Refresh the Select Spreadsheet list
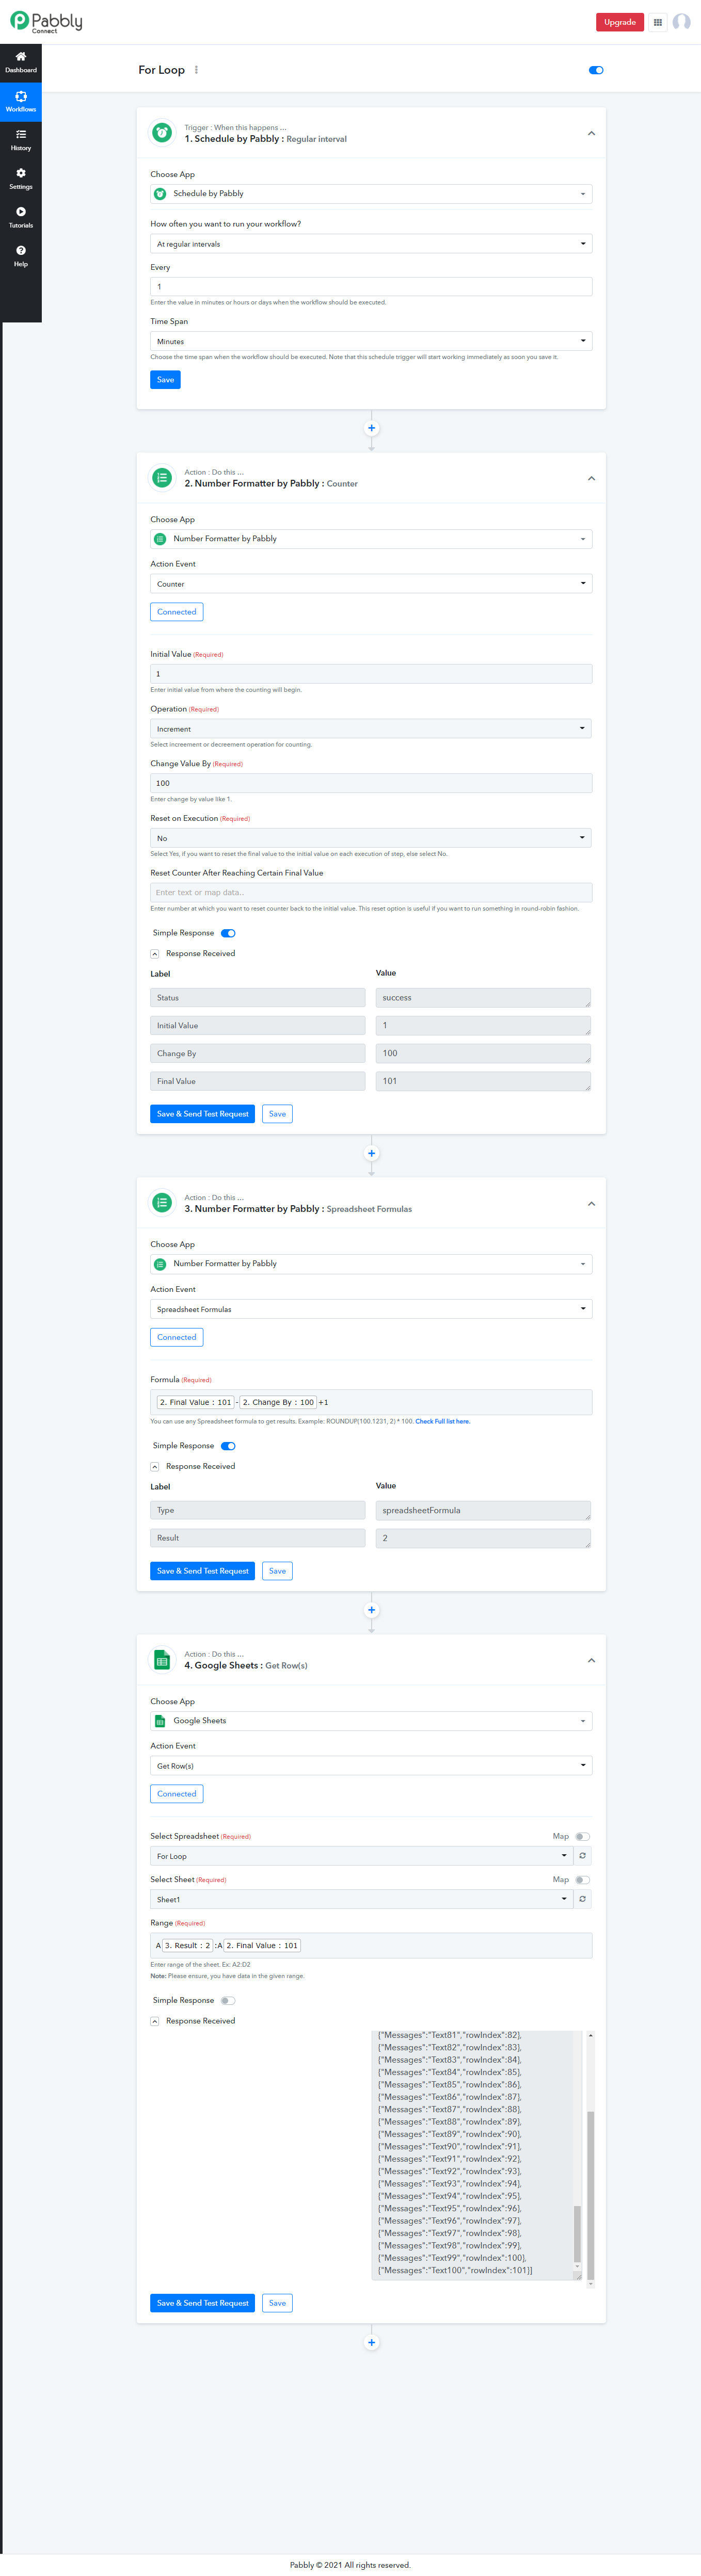Image resolution: width=701 pixels, height=2576 pixels. pos(582,1856)
